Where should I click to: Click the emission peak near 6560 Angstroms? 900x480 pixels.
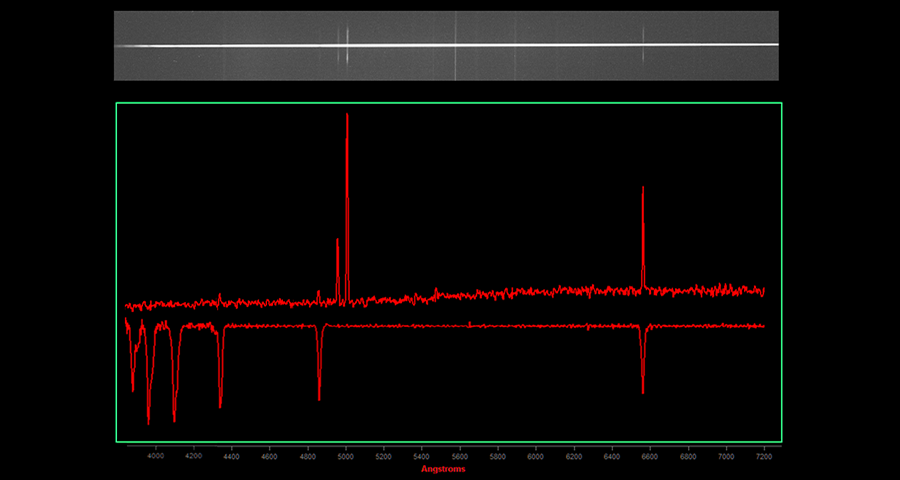[x=643, y=188]
